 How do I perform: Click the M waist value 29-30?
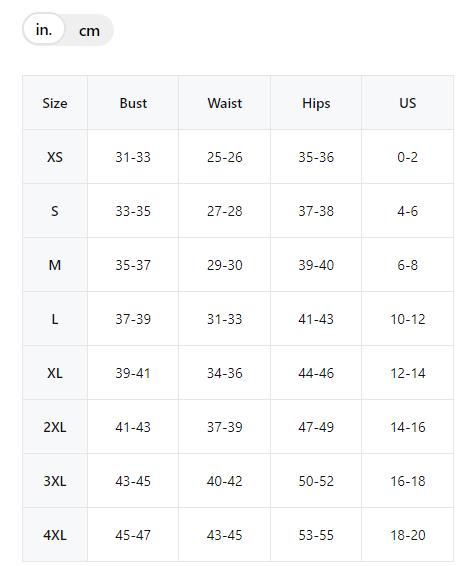pos(224,265)
